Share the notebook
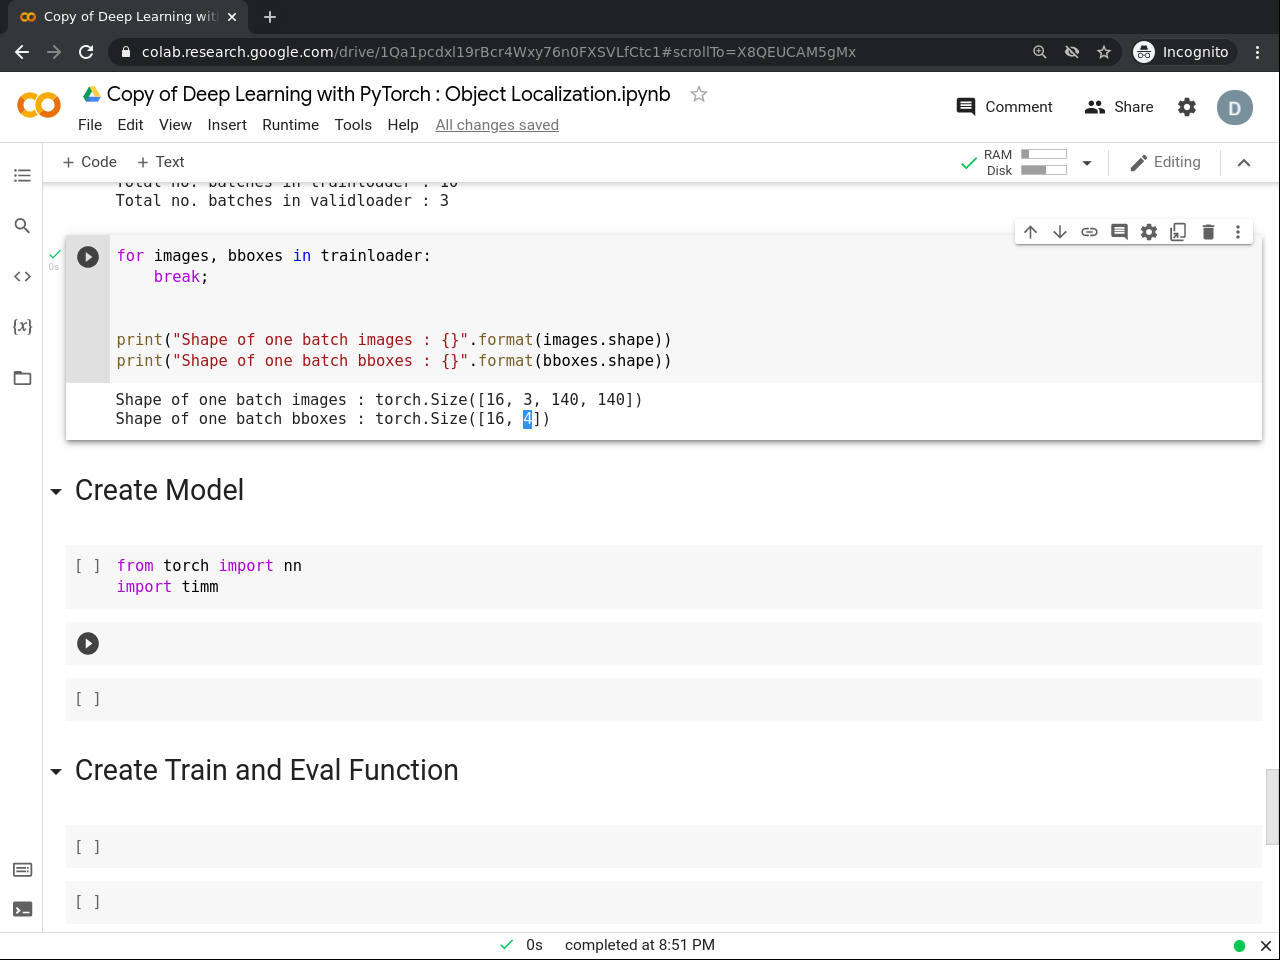Viewport: 1280px width, 960px height. [1119, 107]
